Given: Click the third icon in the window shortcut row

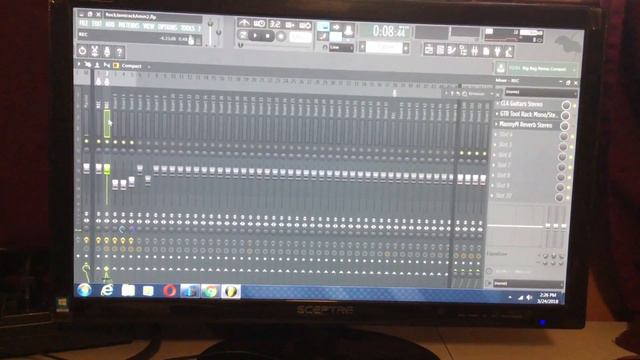Looking at the screenshot, I should coord(452,50).
